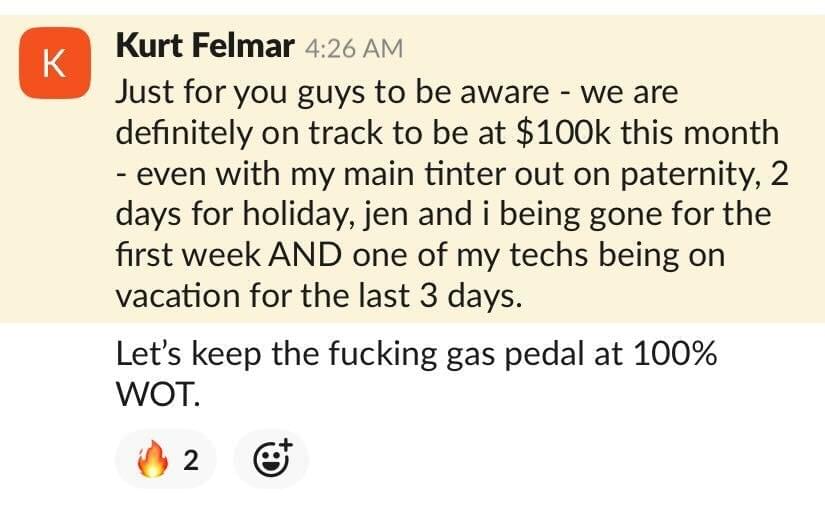Click the "$100k" amount in the message
The image size is (825, 506).
tap(564, 132)
